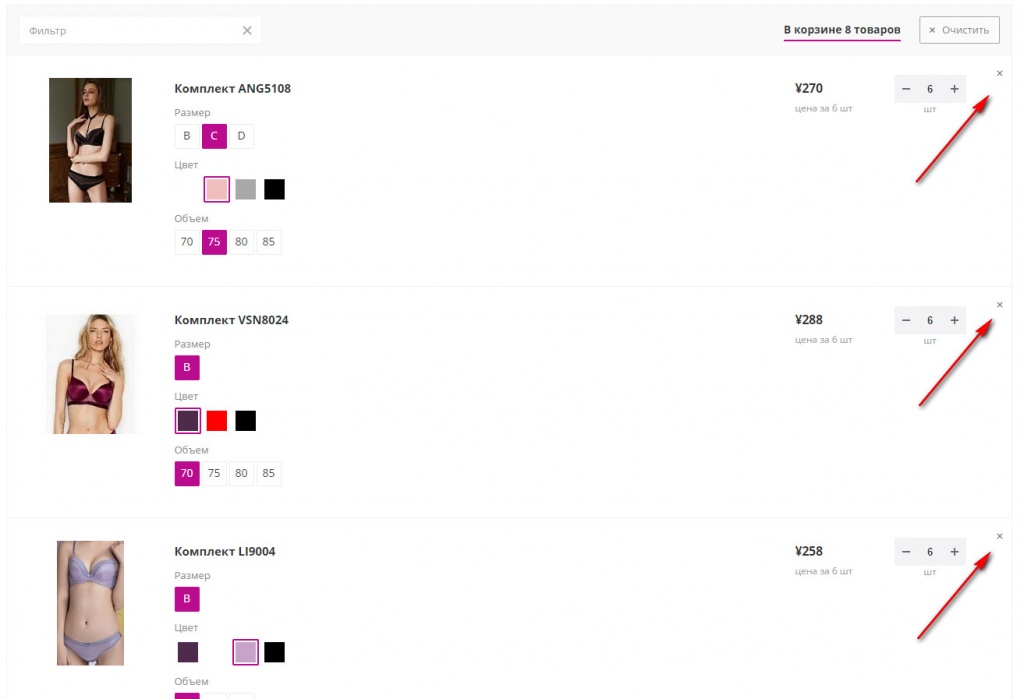The image size is (1024, 699).
Task: Decrease quantity of Комплект LI9004
Action: coord(906,552)
